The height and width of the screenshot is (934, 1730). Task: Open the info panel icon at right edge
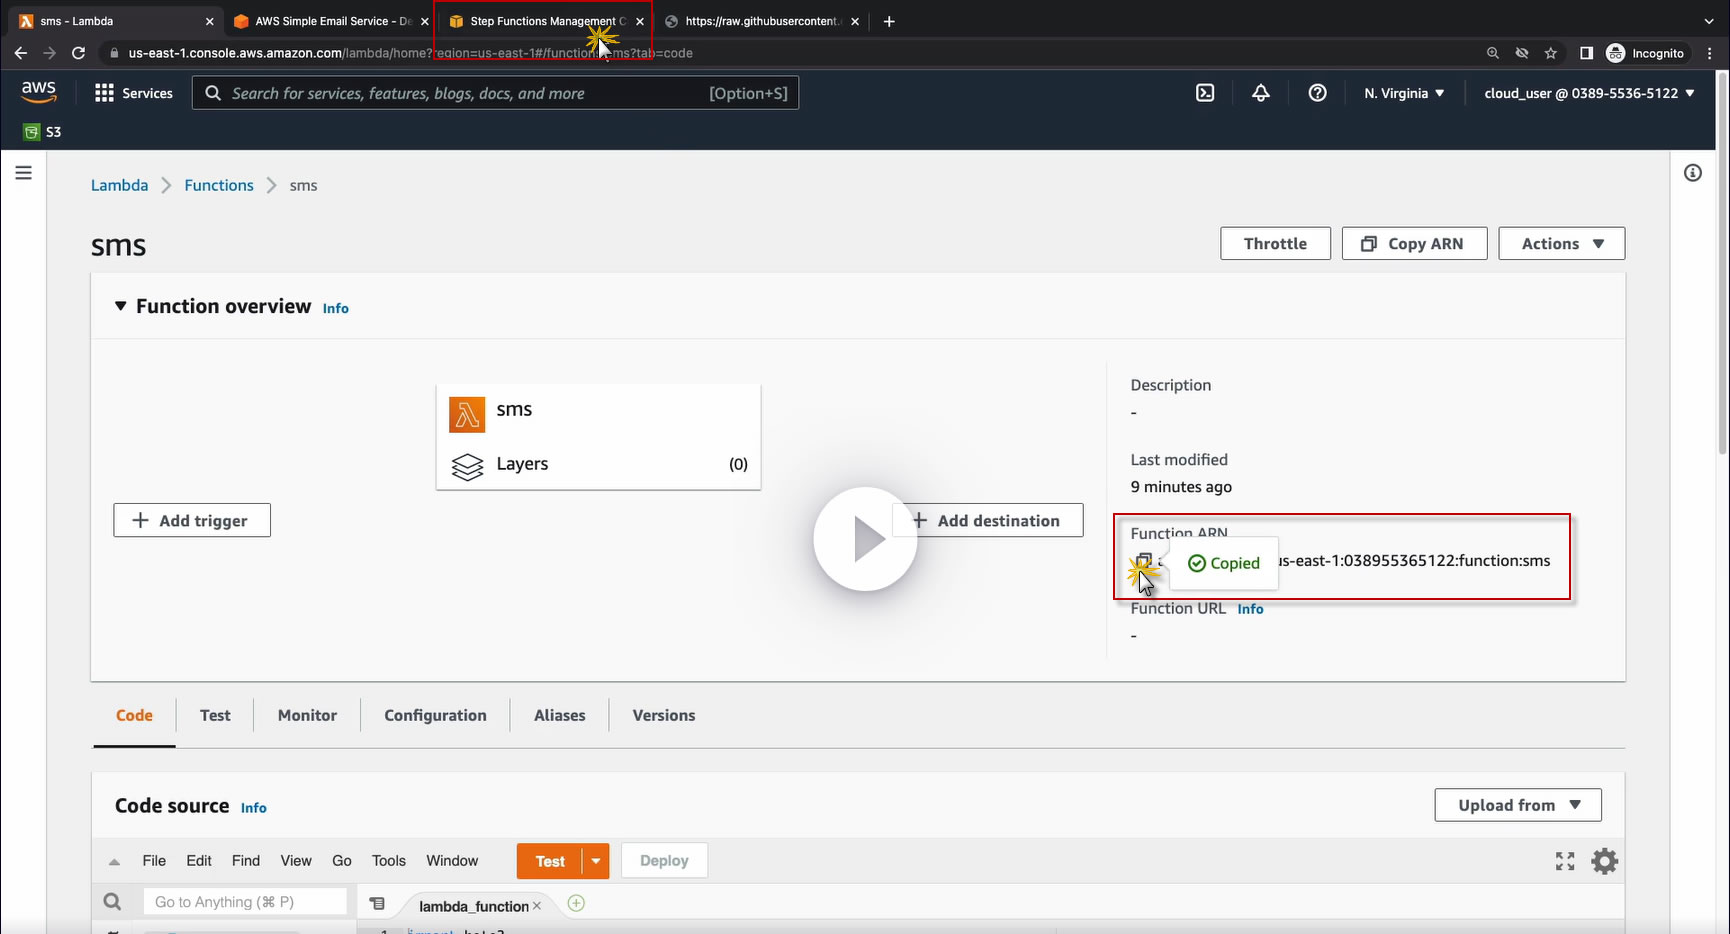(1693, 173)
